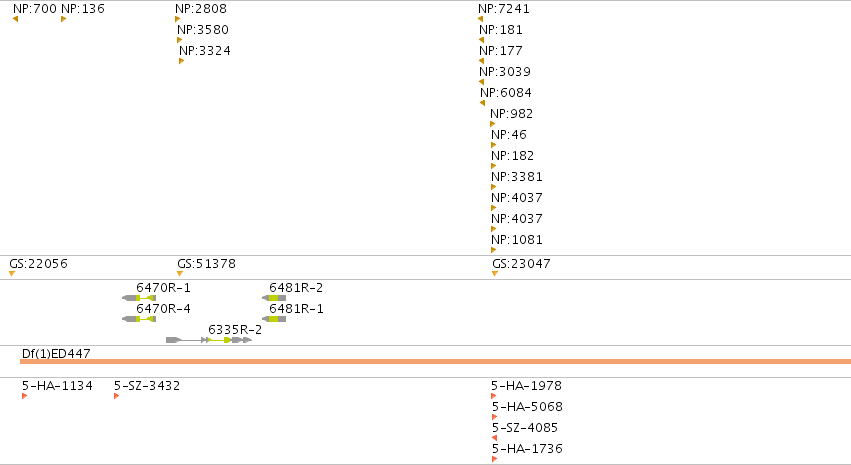
Task: Click the NP:46 text label
Action: click(509, 135)
